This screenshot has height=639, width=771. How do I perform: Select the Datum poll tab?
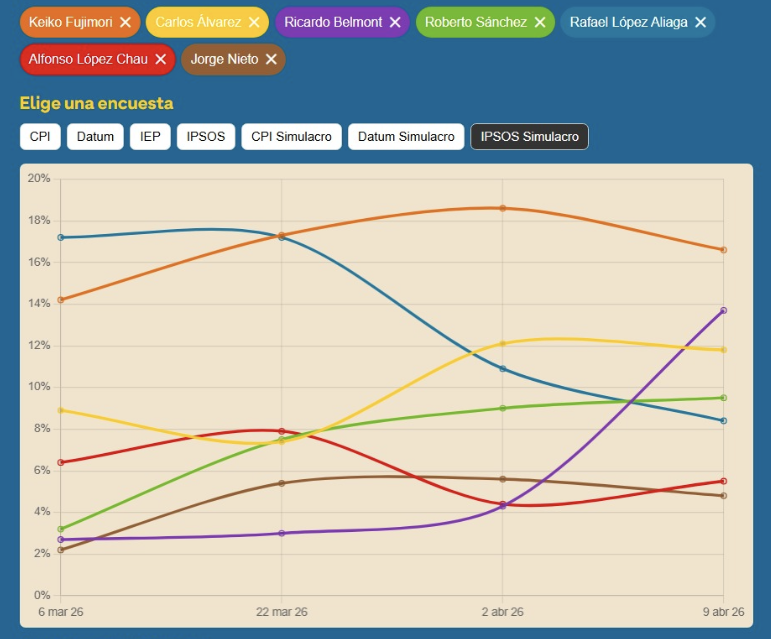click(95, 136)
